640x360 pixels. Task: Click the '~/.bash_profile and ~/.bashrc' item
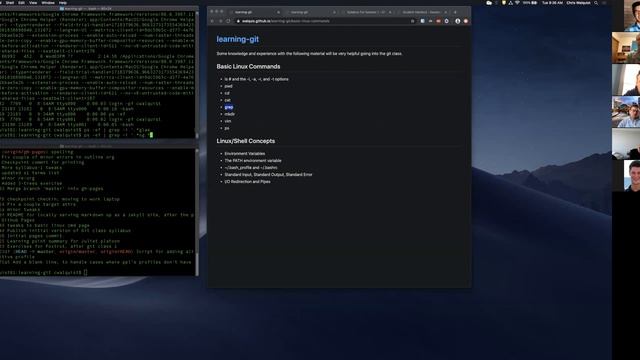[251, 167]
